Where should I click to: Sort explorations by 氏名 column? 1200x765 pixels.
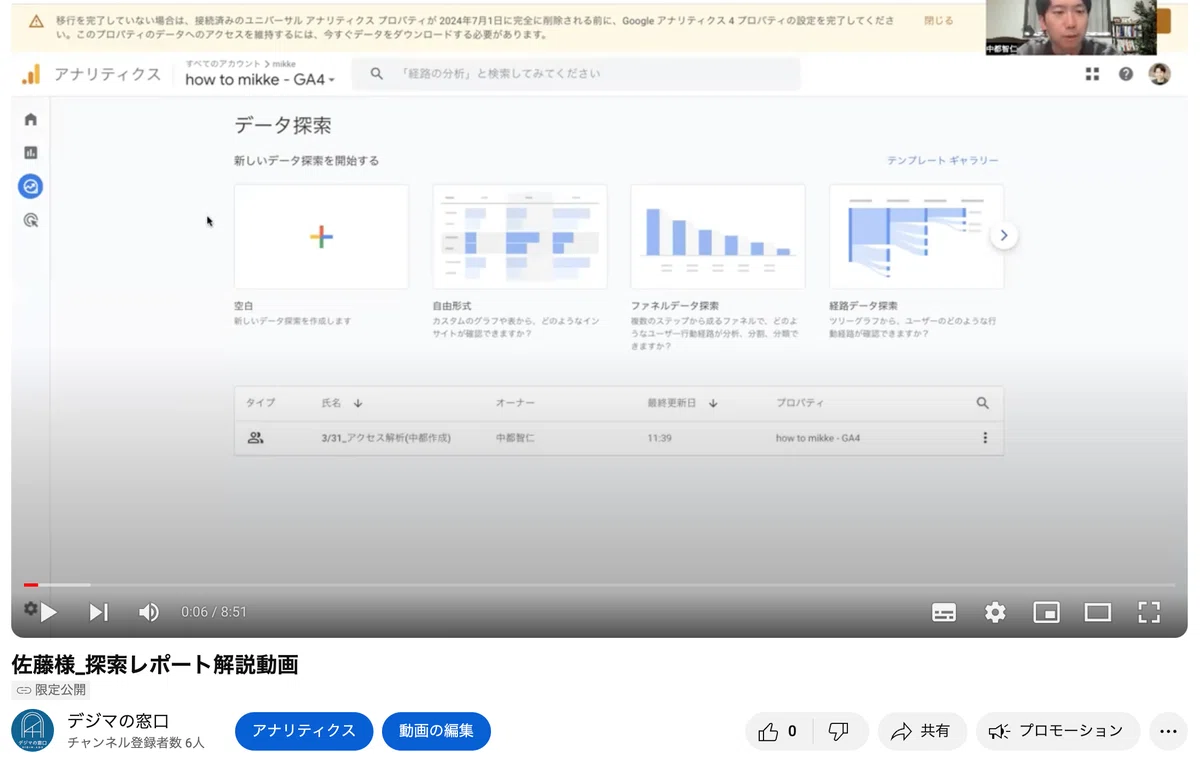click(x=342, y=403)
